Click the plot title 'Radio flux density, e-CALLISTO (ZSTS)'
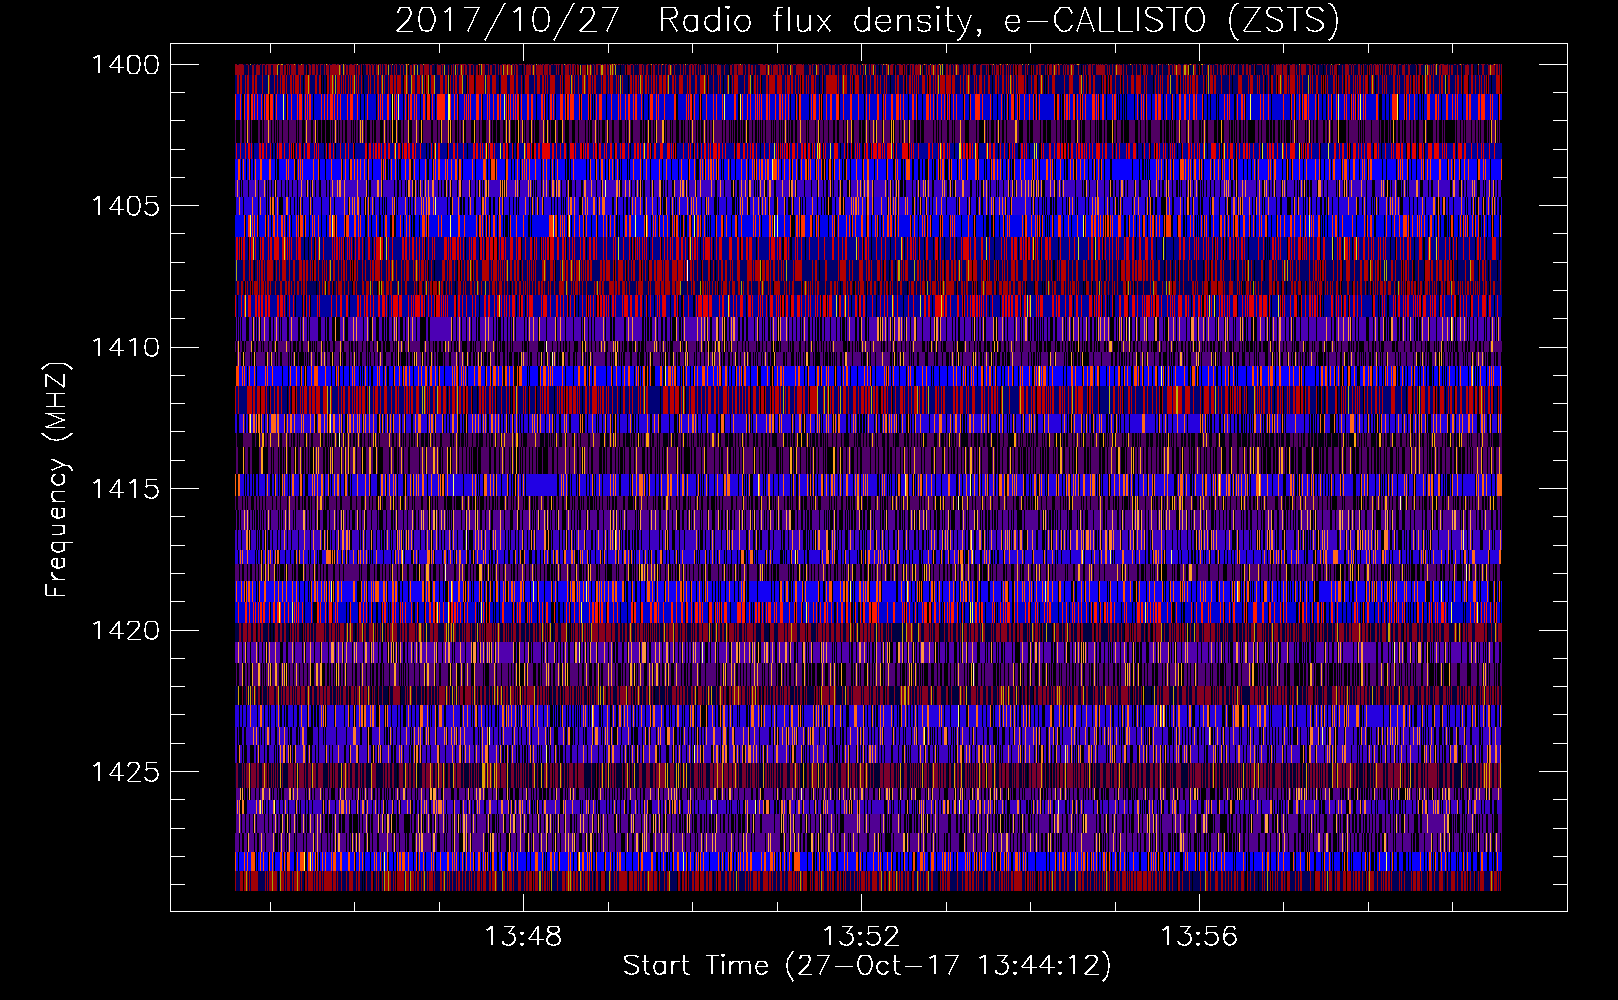Viewport: 1618px width, 1000px height. pos(999,20)
